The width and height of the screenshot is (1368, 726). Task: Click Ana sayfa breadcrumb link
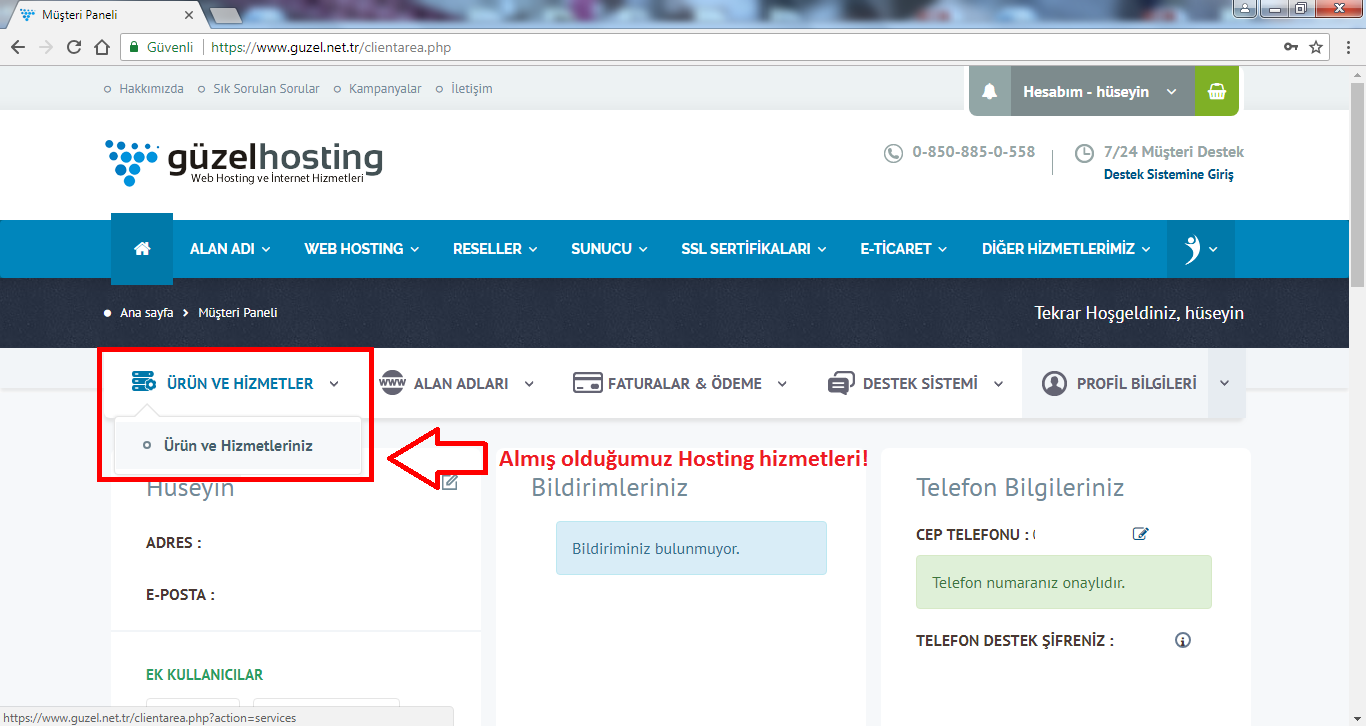146,313
